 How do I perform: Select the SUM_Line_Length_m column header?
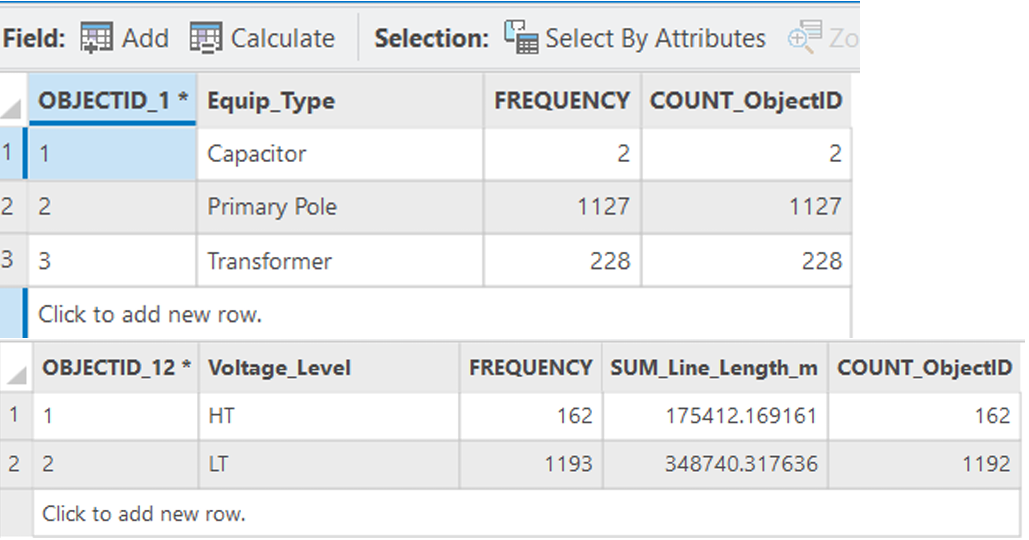[715, 367]
